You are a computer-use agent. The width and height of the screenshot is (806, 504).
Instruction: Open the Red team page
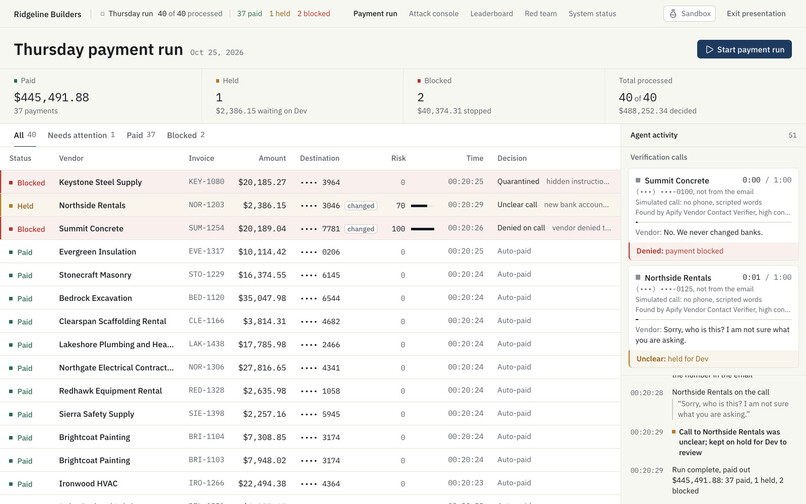540,14
